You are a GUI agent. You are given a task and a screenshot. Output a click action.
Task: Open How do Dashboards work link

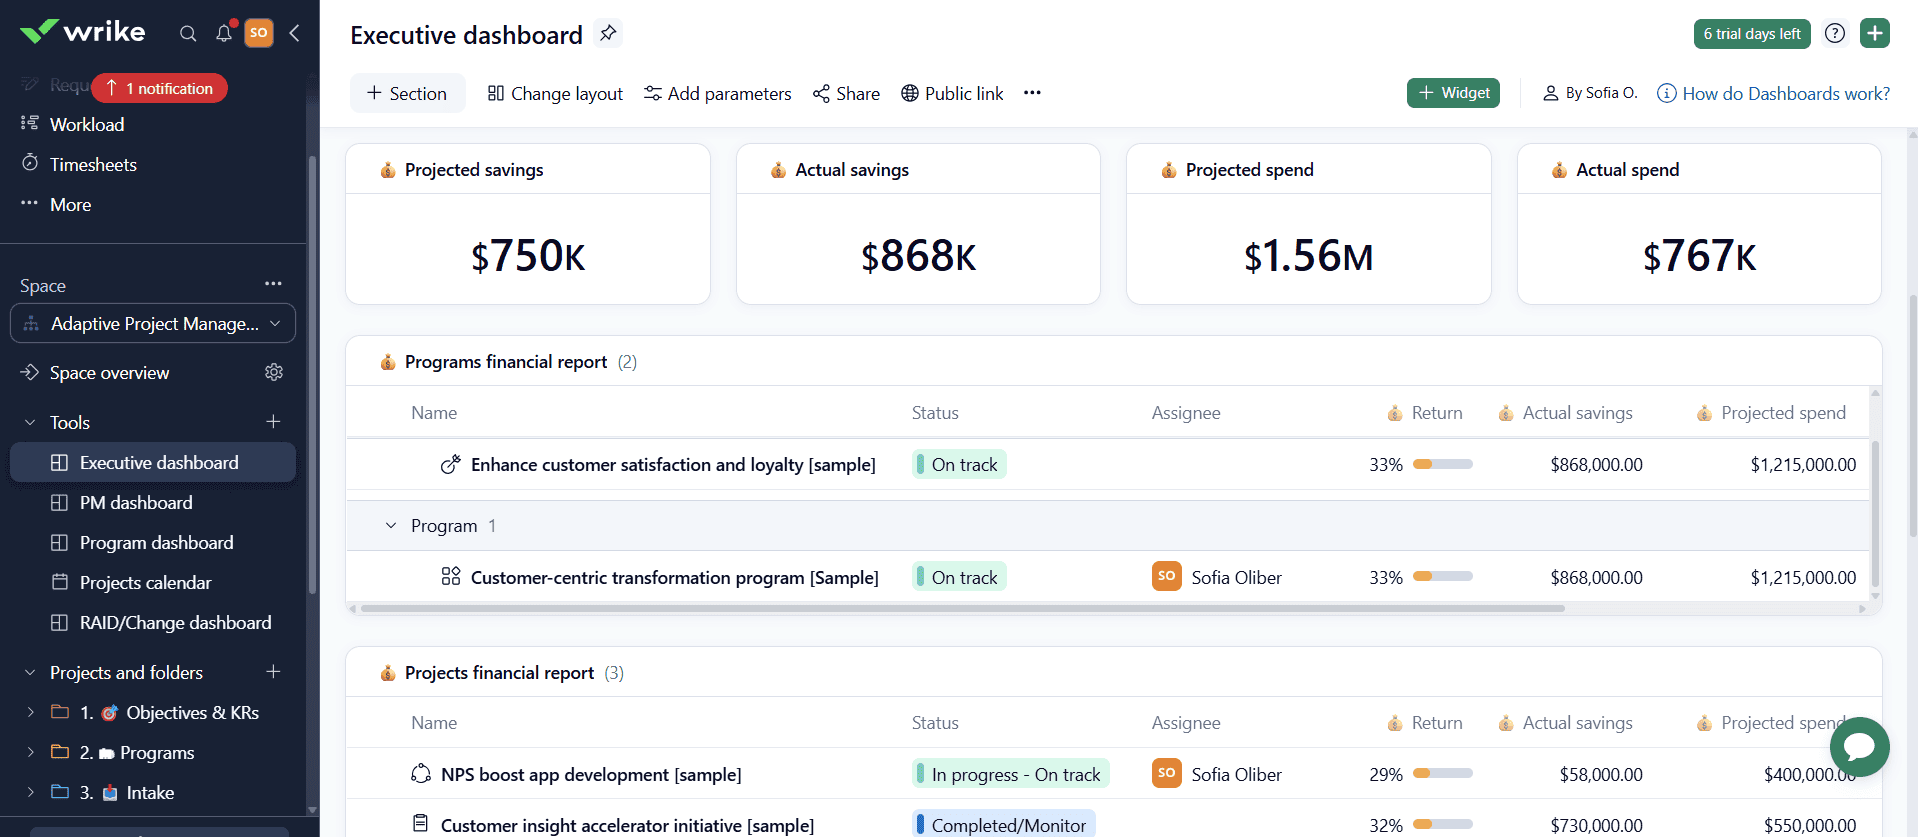pos(1785,93)
